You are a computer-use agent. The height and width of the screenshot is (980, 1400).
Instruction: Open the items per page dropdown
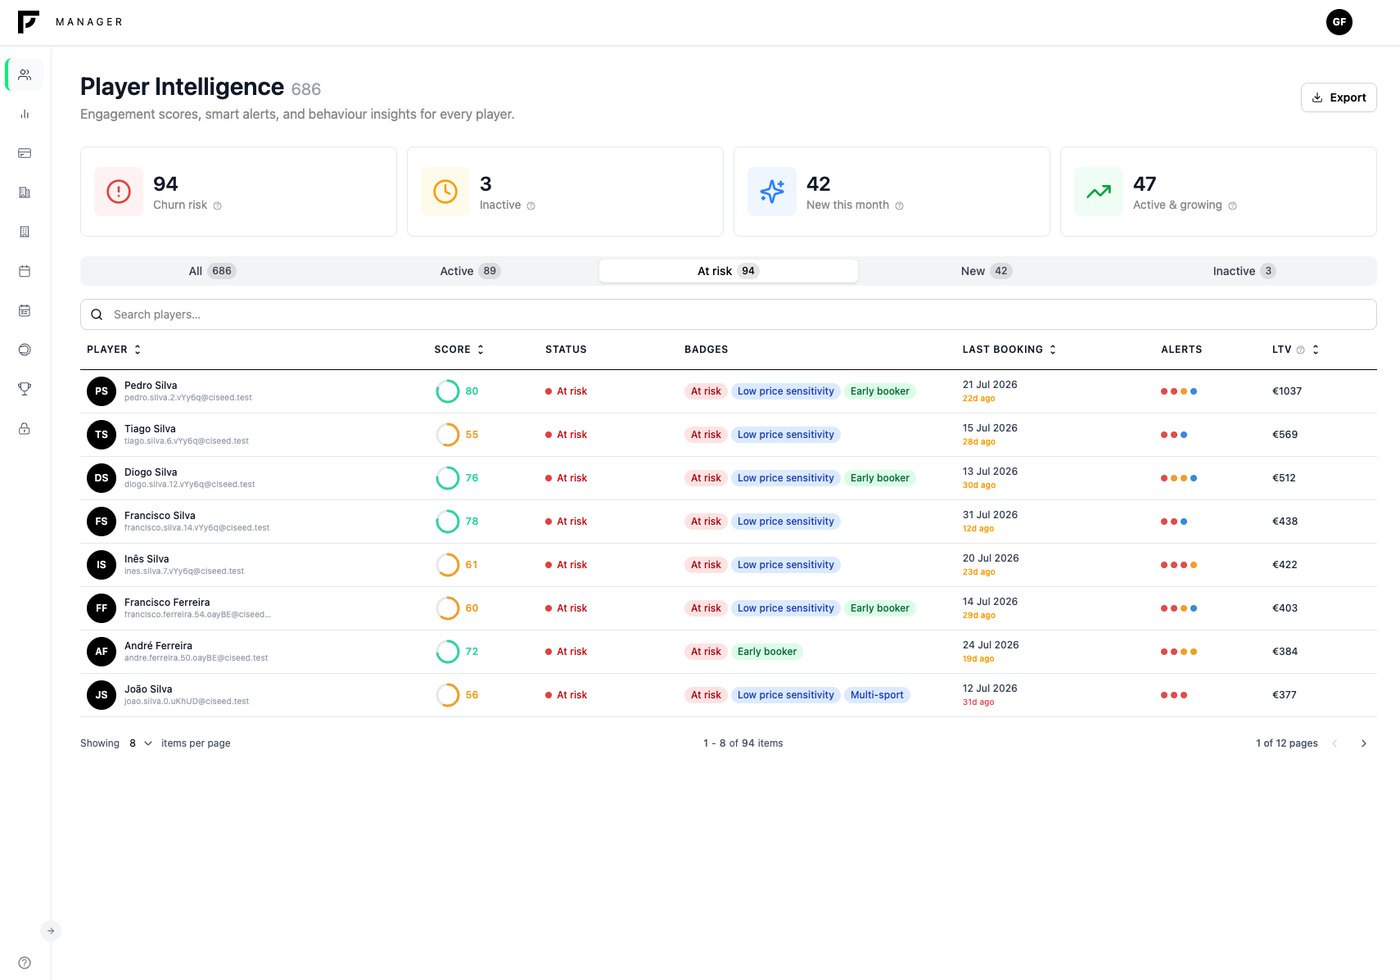click(x=140, y=744)
